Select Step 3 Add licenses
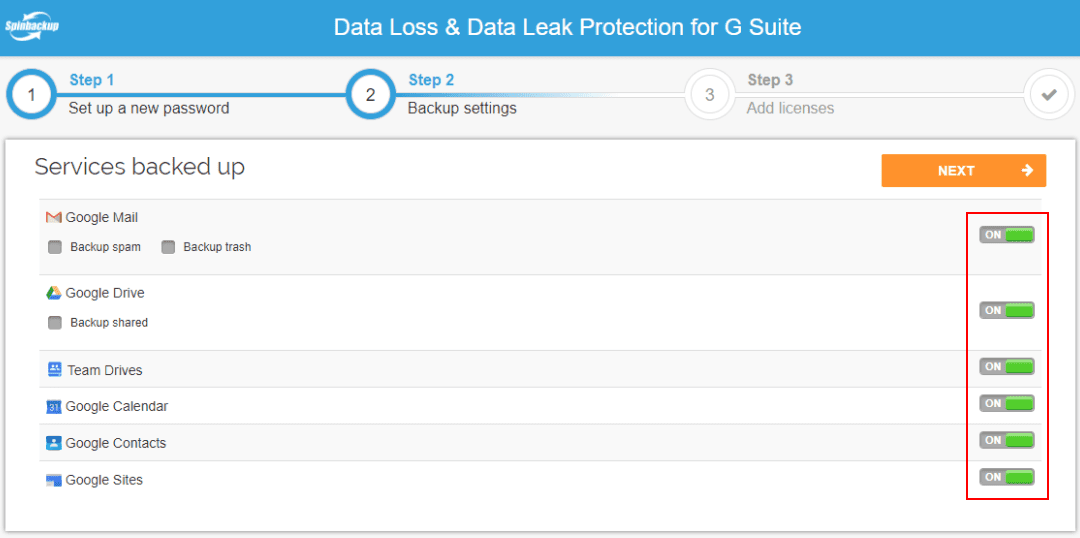 pyautogui.click(x=710, y=95)
